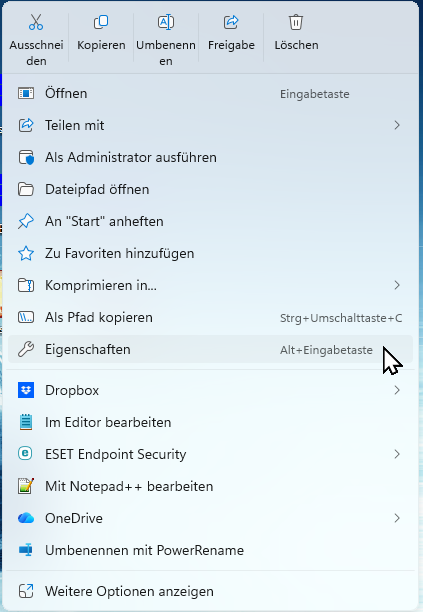Choose Zu Favoriten hinzufügen

pyautogui.click(x=210, y=253)
